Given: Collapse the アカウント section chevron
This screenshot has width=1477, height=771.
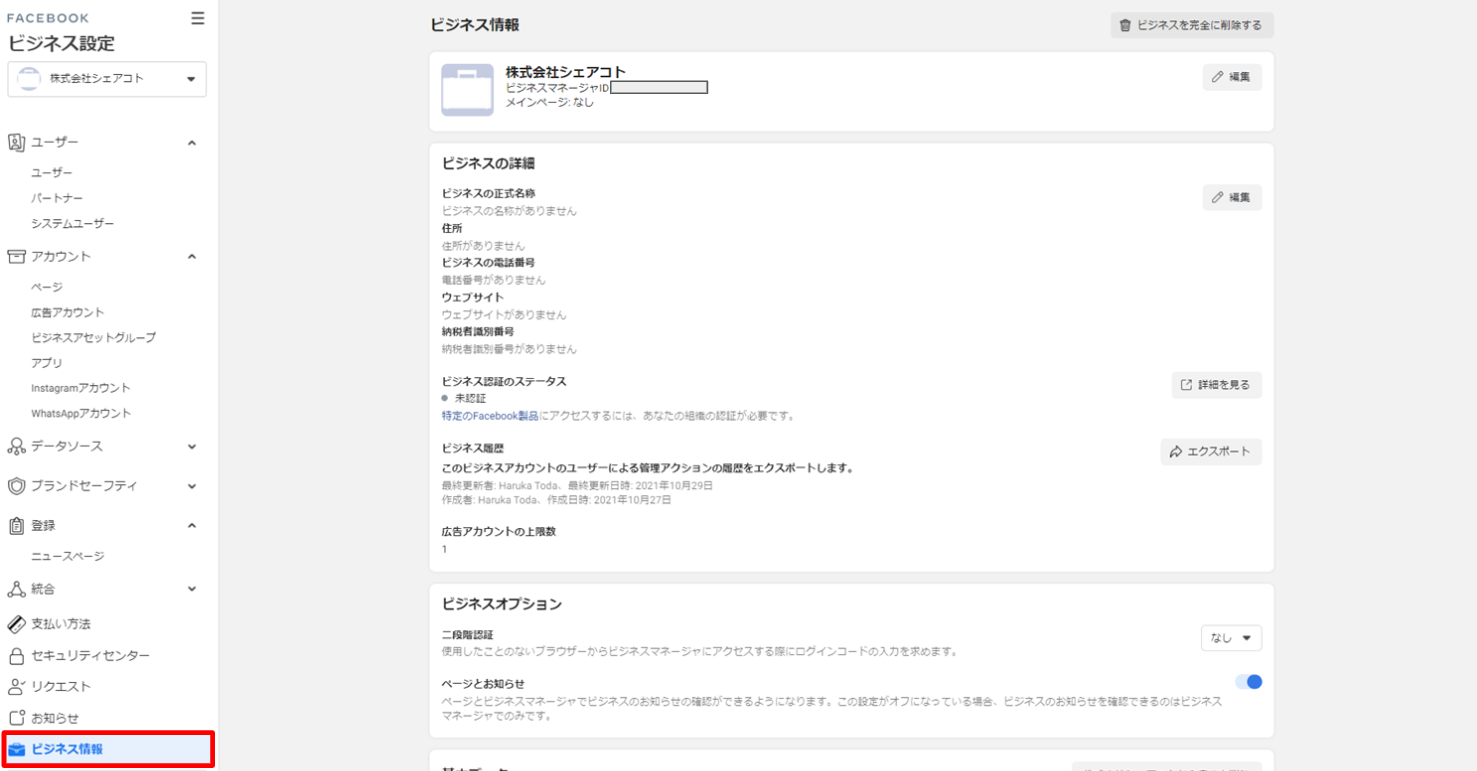Looking at the screenshot, I should (192, 257).
